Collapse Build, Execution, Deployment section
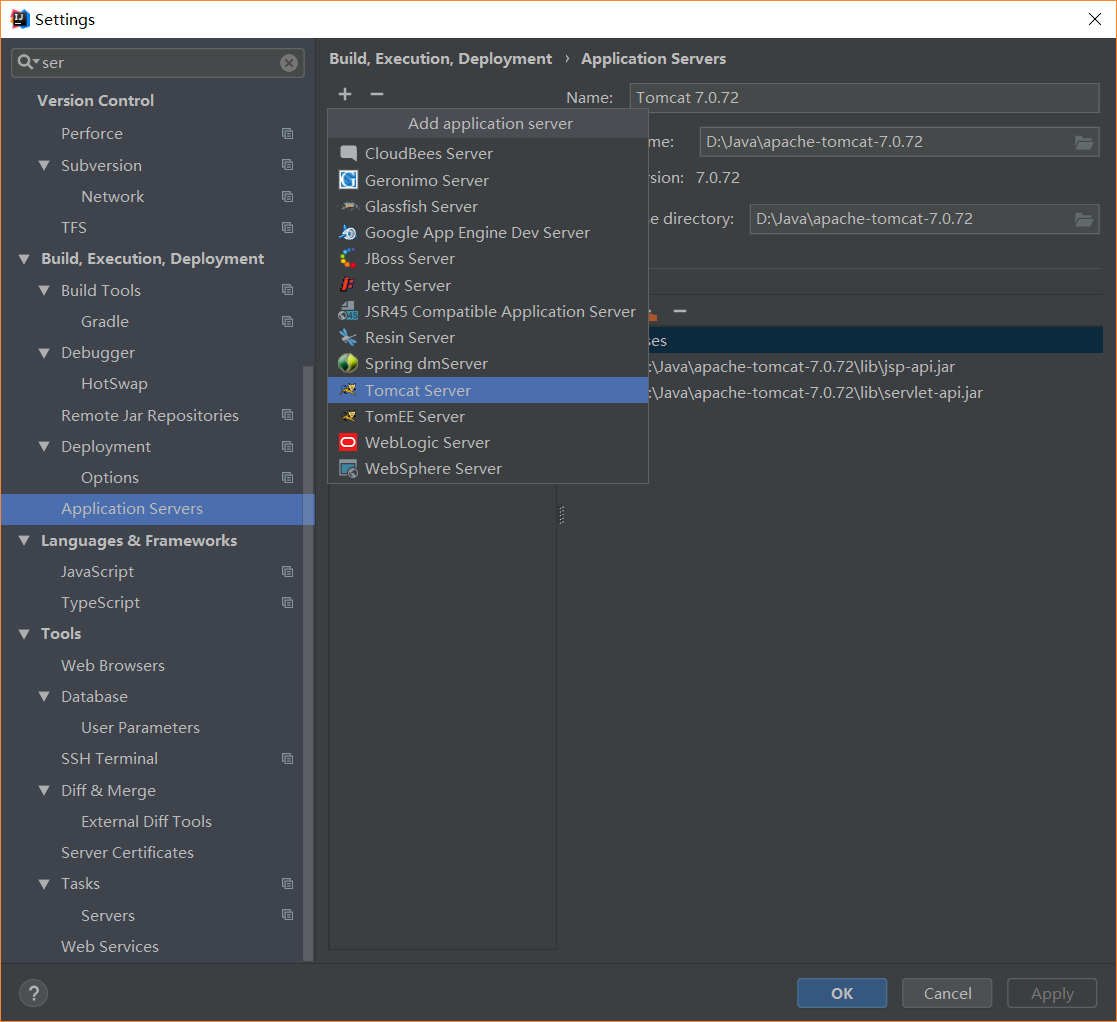Viewport: 1117px width, 1022px height. click(x=24, y=259)
